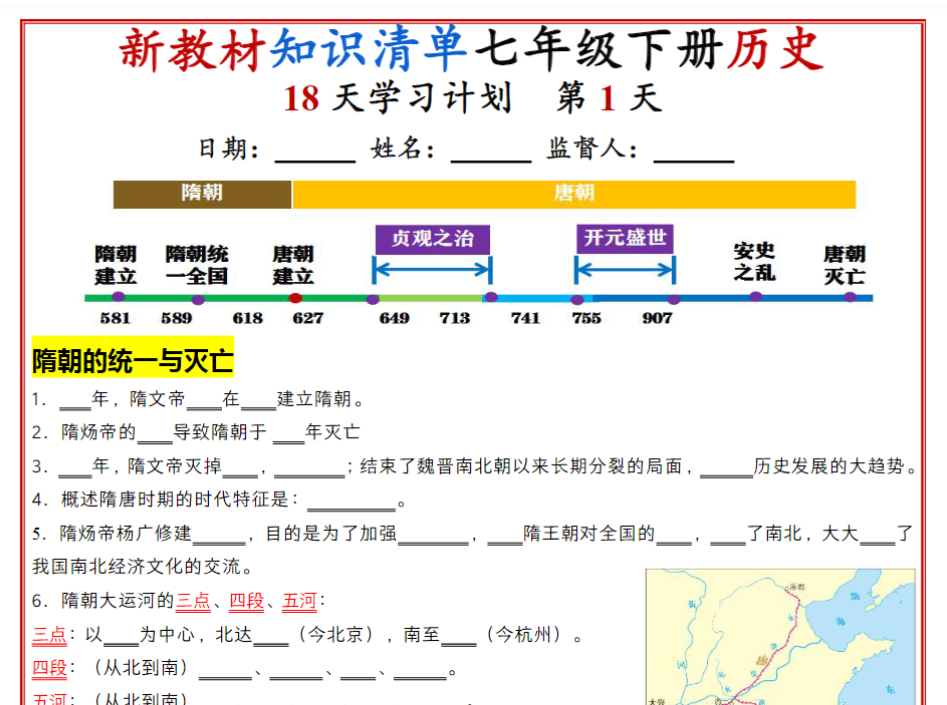Click the blue dot at year 741
Viewport: 947px width, 705px height.
(x=491, y=297)
